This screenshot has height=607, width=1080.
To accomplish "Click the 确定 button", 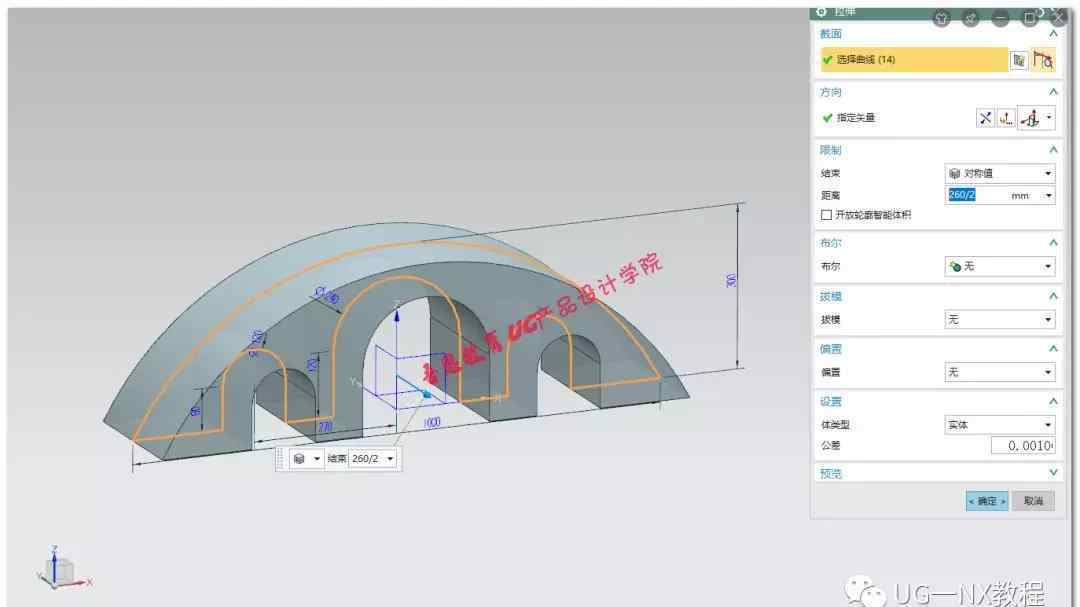I will click(986, 501).
